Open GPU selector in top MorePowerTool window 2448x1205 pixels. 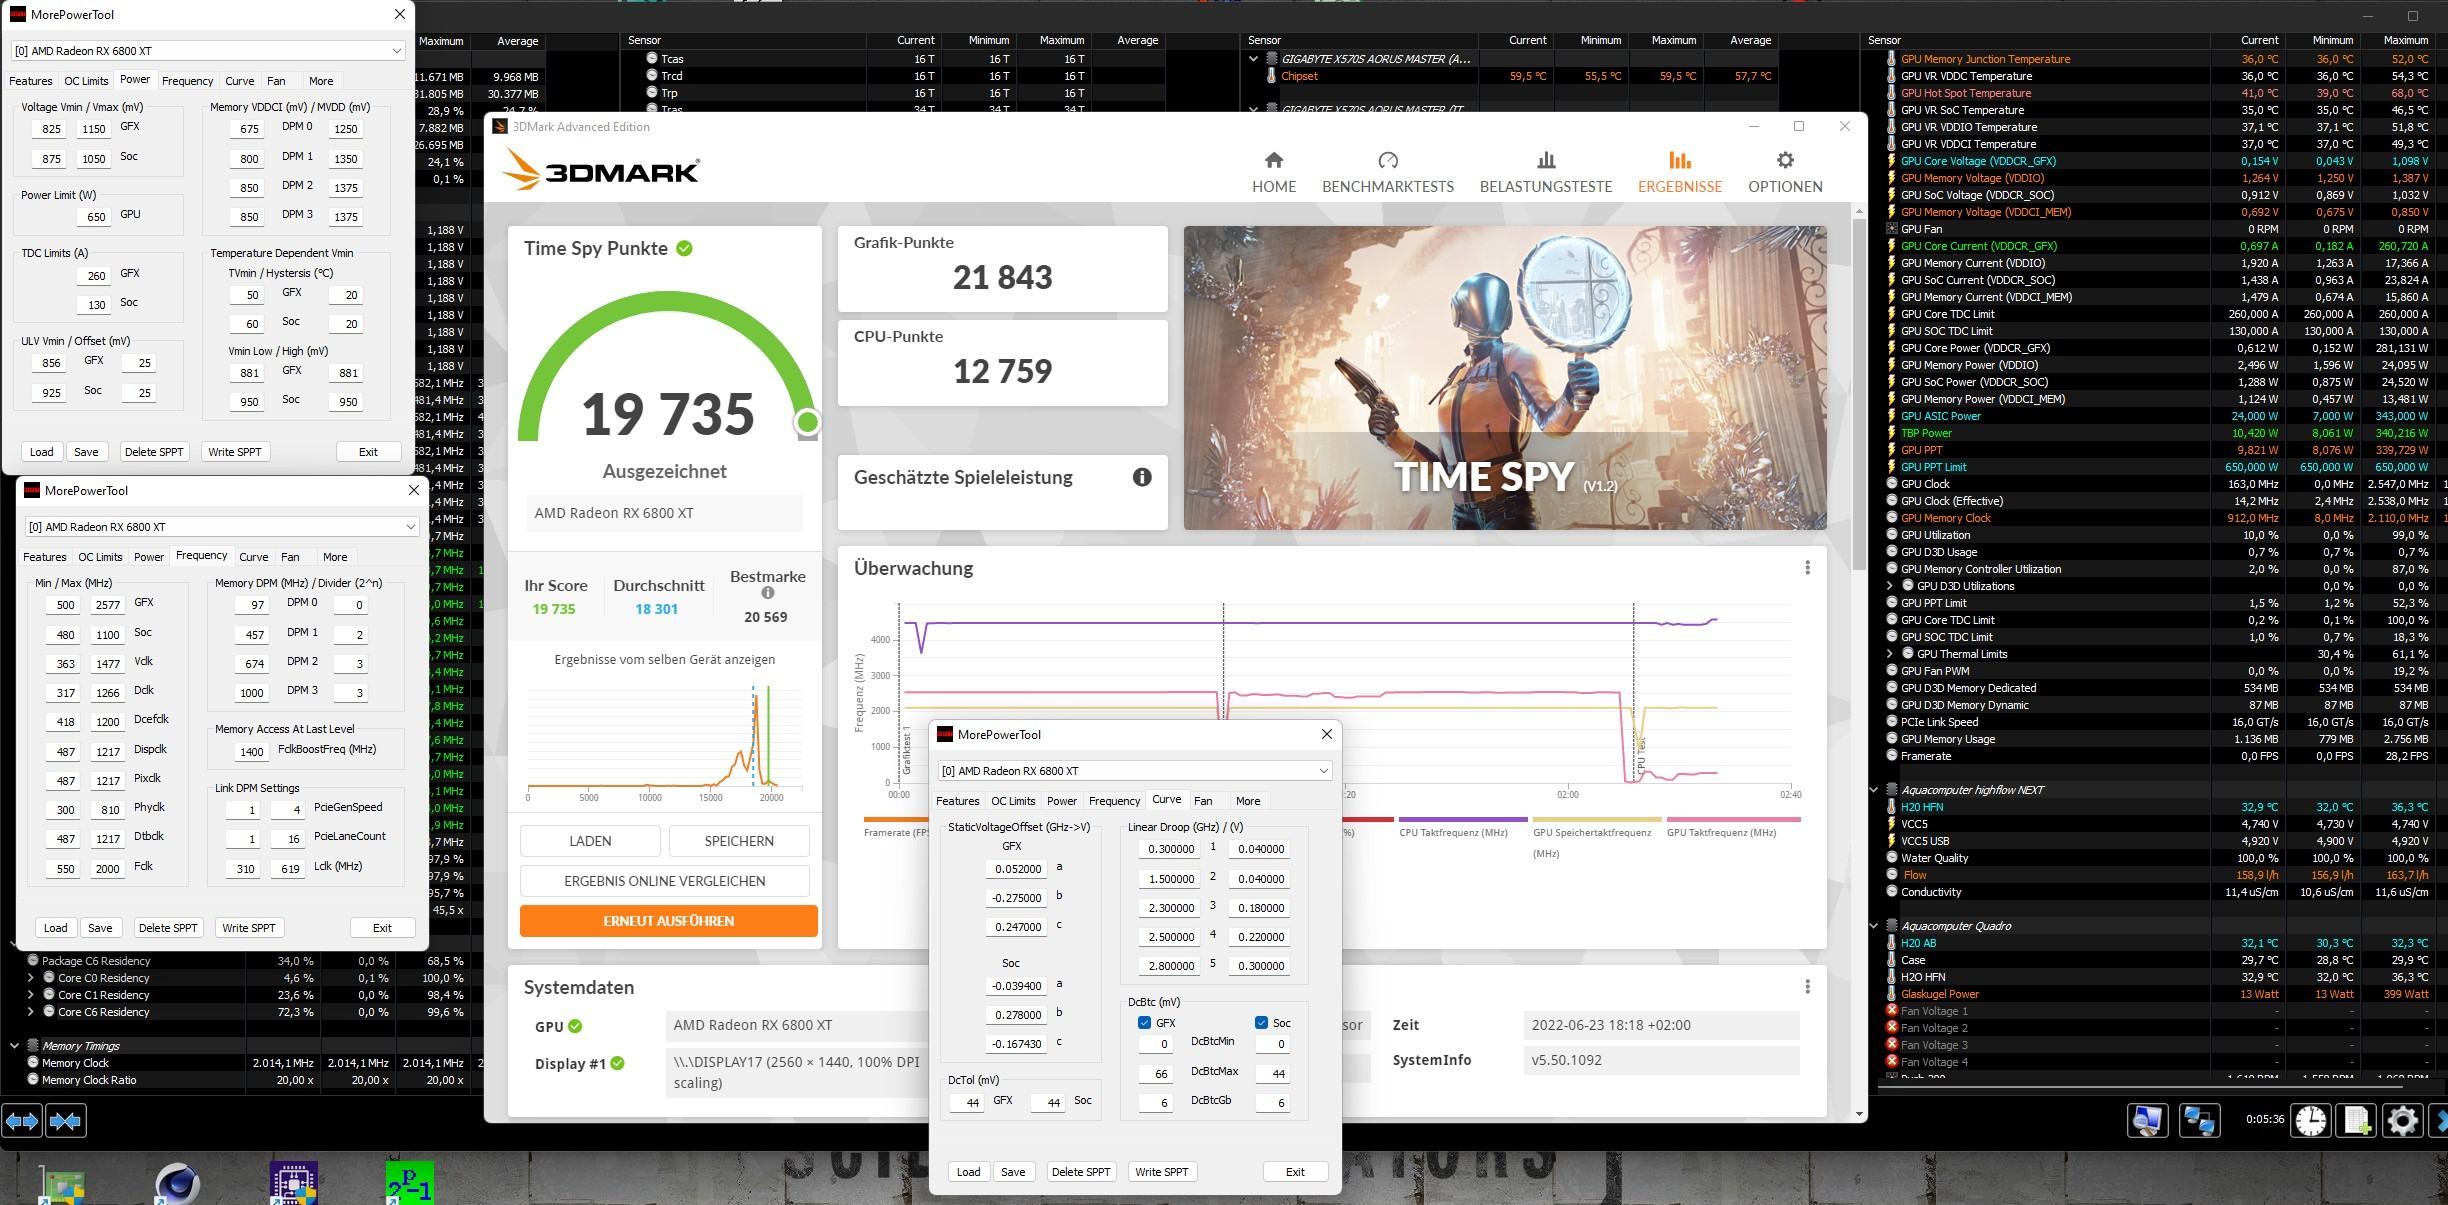[208, 51]
